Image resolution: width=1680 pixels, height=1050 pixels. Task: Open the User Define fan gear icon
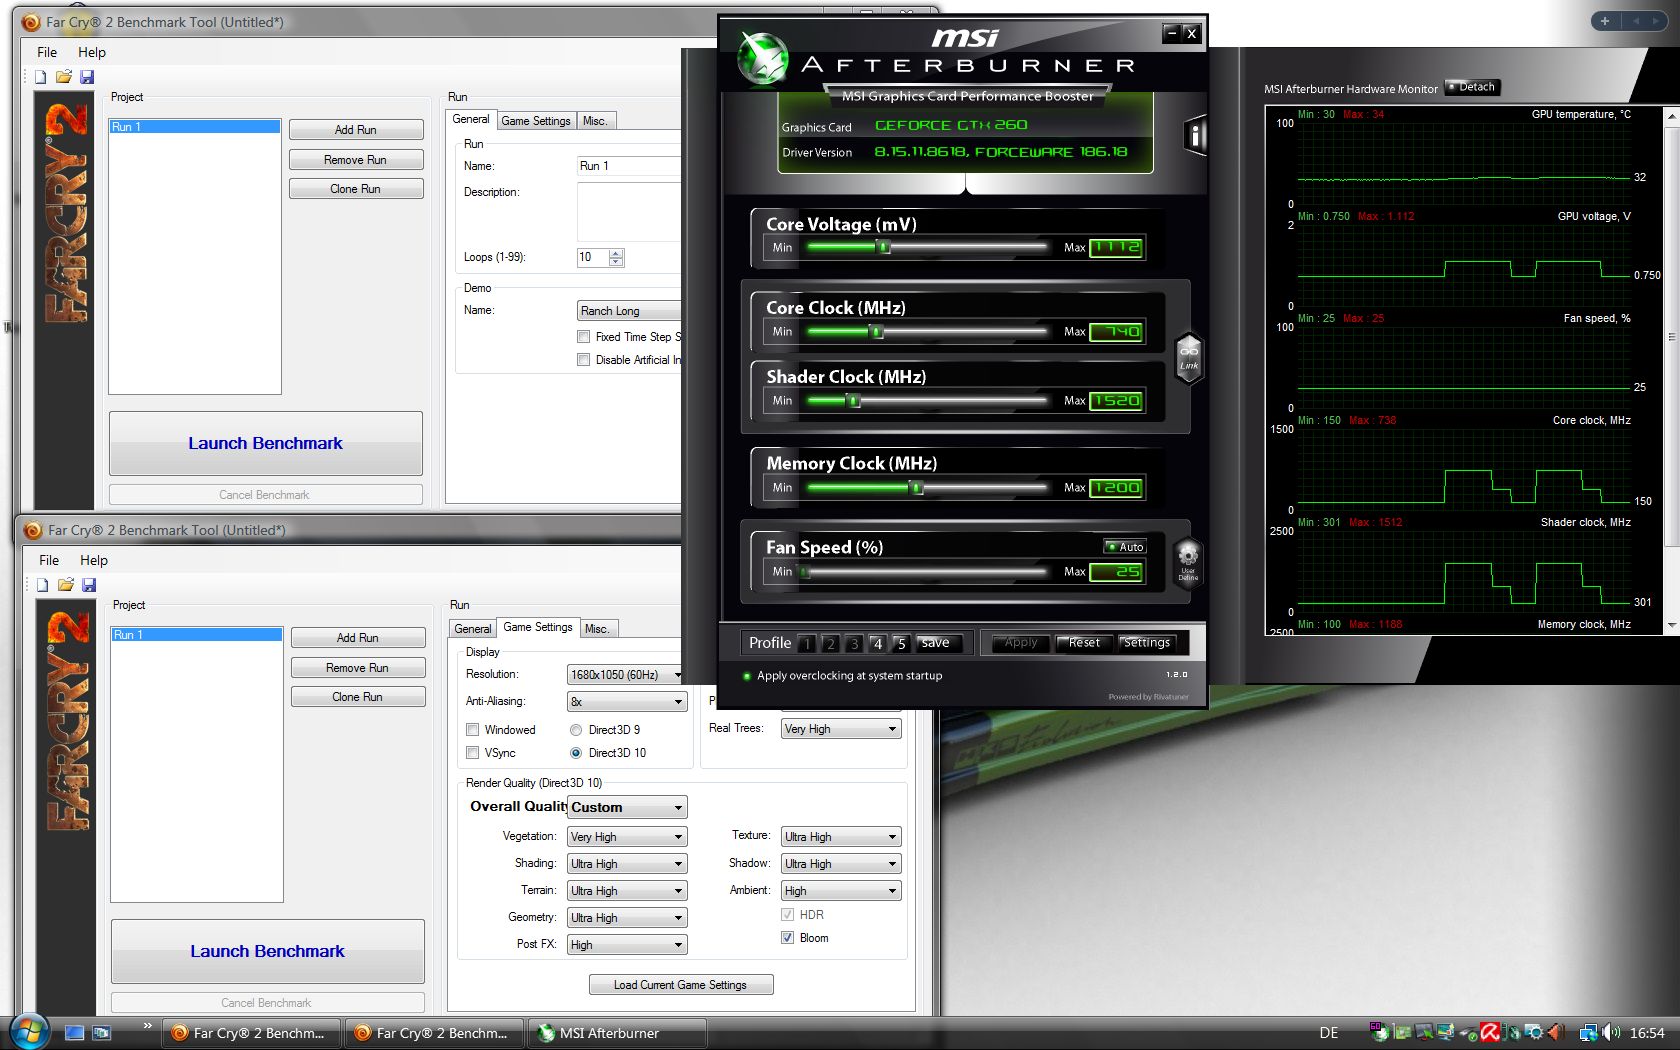(x=1188, y=562)
